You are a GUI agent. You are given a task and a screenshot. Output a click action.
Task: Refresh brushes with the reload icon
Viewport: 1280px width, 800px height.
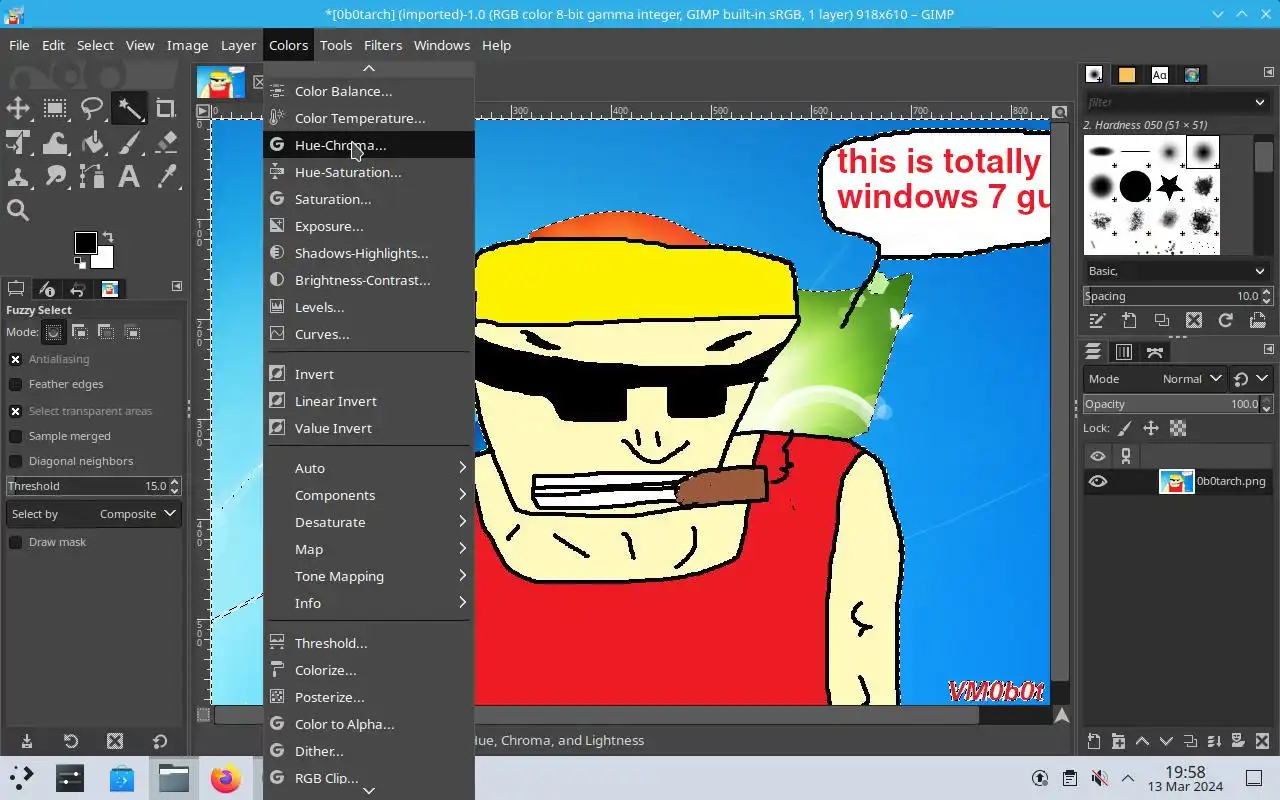coord(1226,321)
